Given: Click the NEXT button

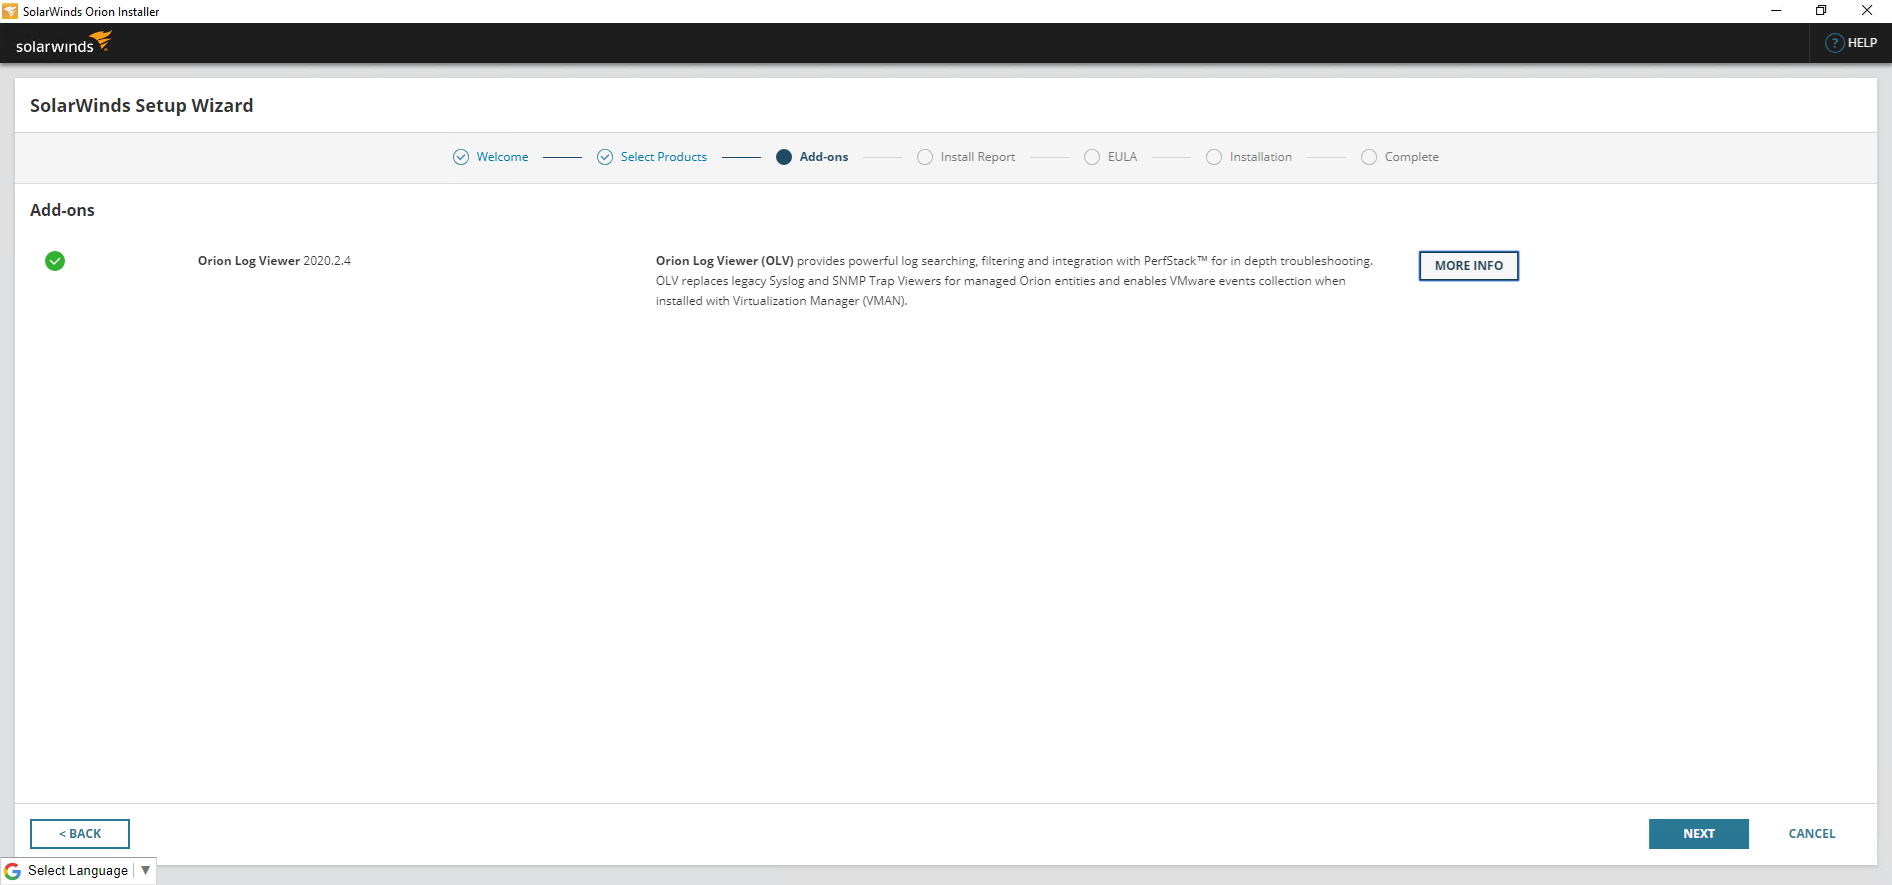Looking at the screenshot, I should click(1698, 834).
